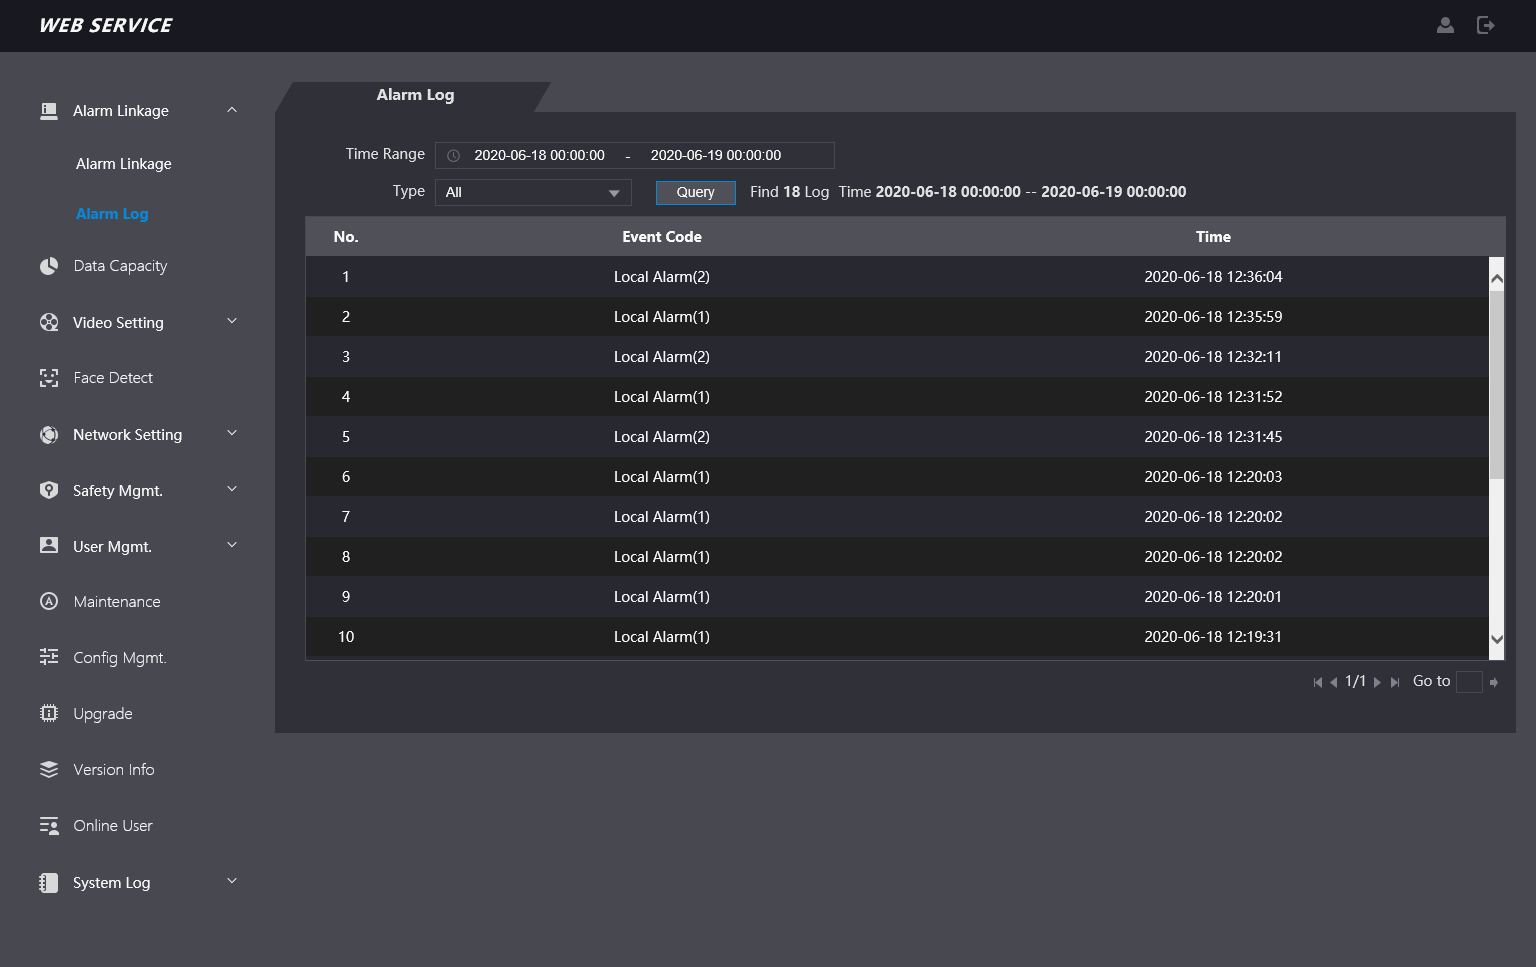This screenshot has height=967, width=1536.
Task: Open the Online User page
Action: 112,826
